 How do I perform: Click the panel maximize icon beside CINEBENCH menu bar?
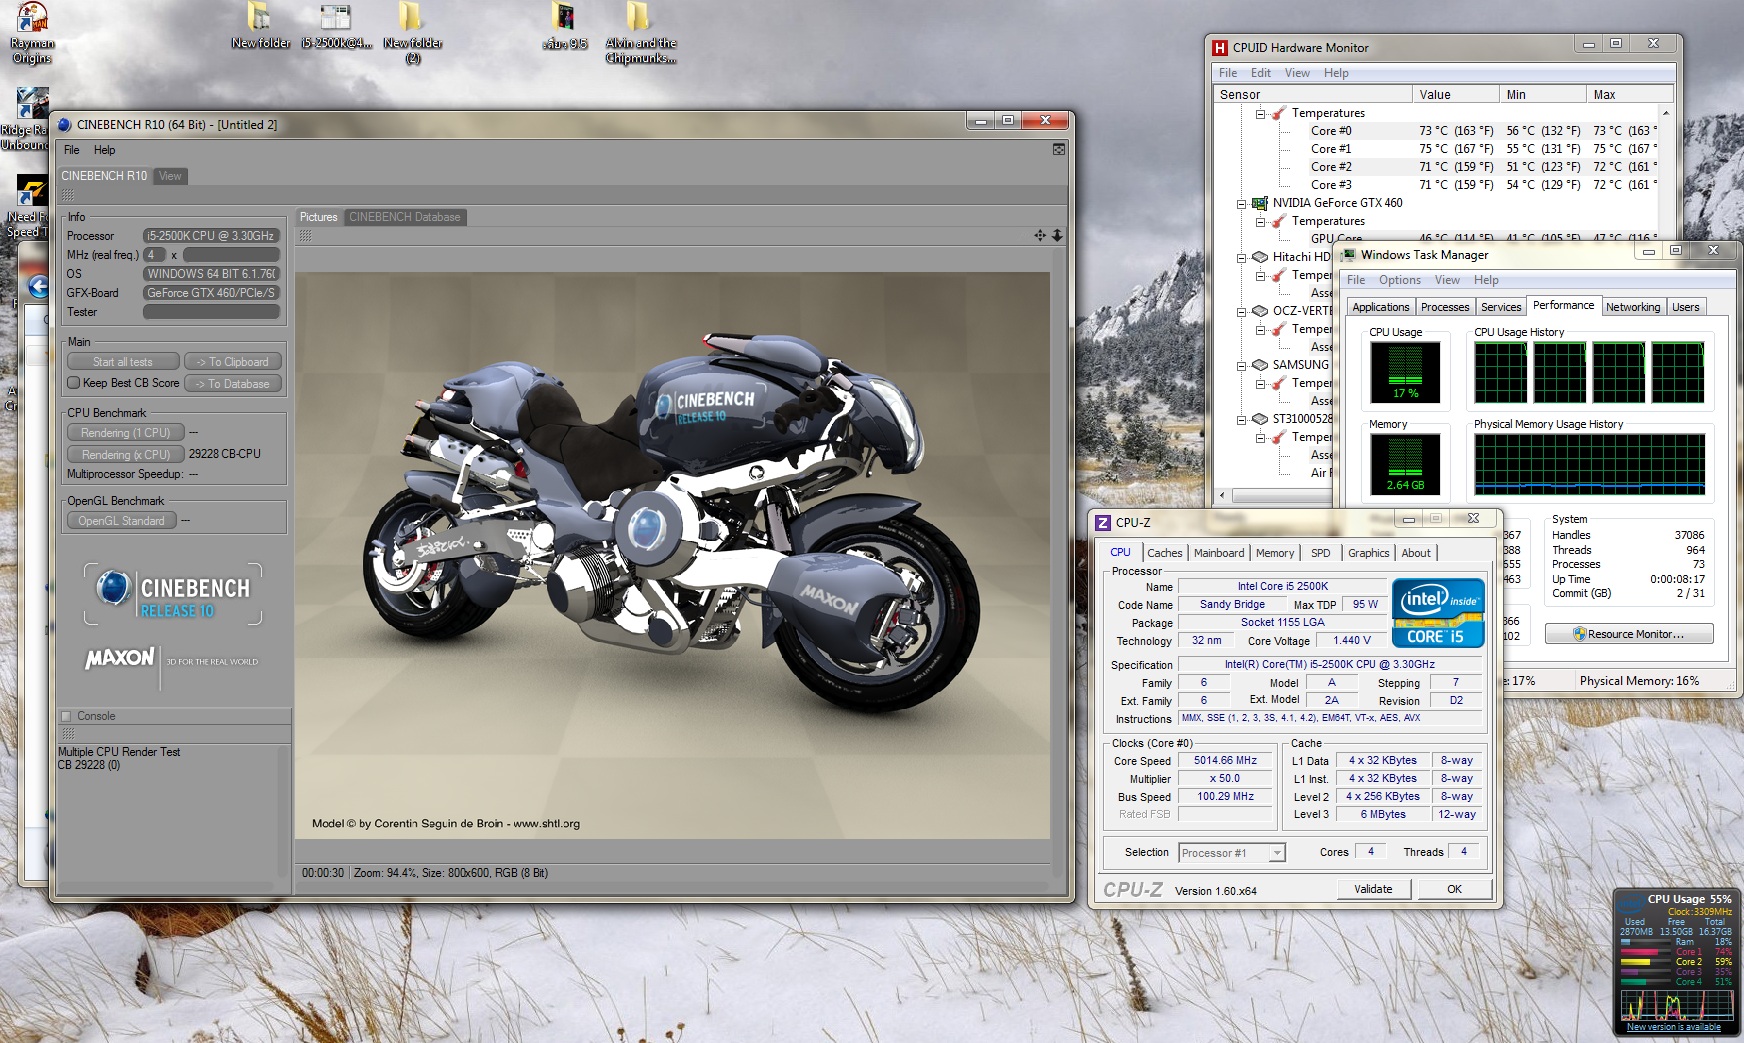(1059, 149)
